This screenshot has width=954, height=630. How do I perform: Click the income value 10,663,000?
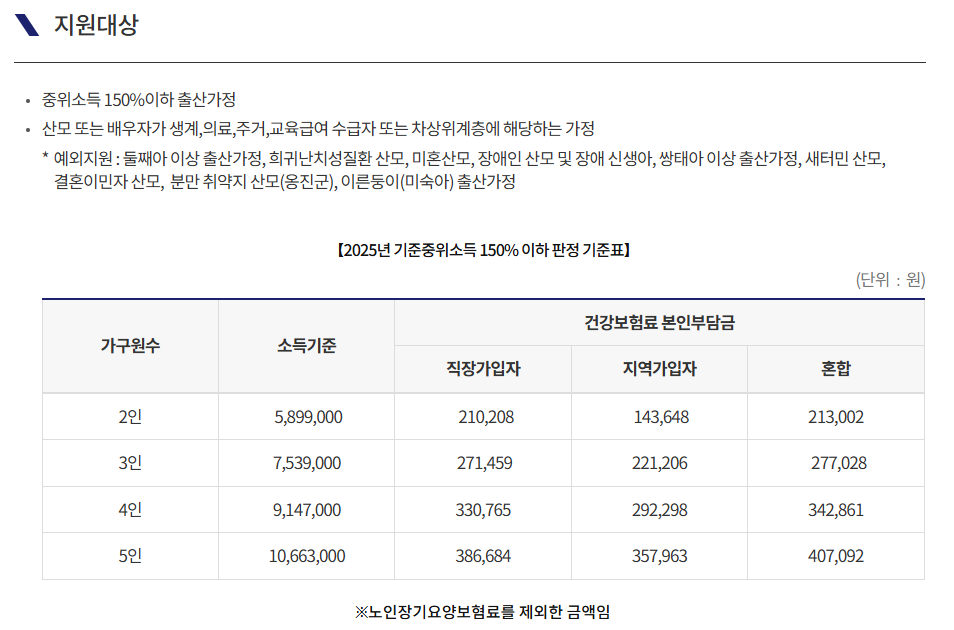(307, 556)
